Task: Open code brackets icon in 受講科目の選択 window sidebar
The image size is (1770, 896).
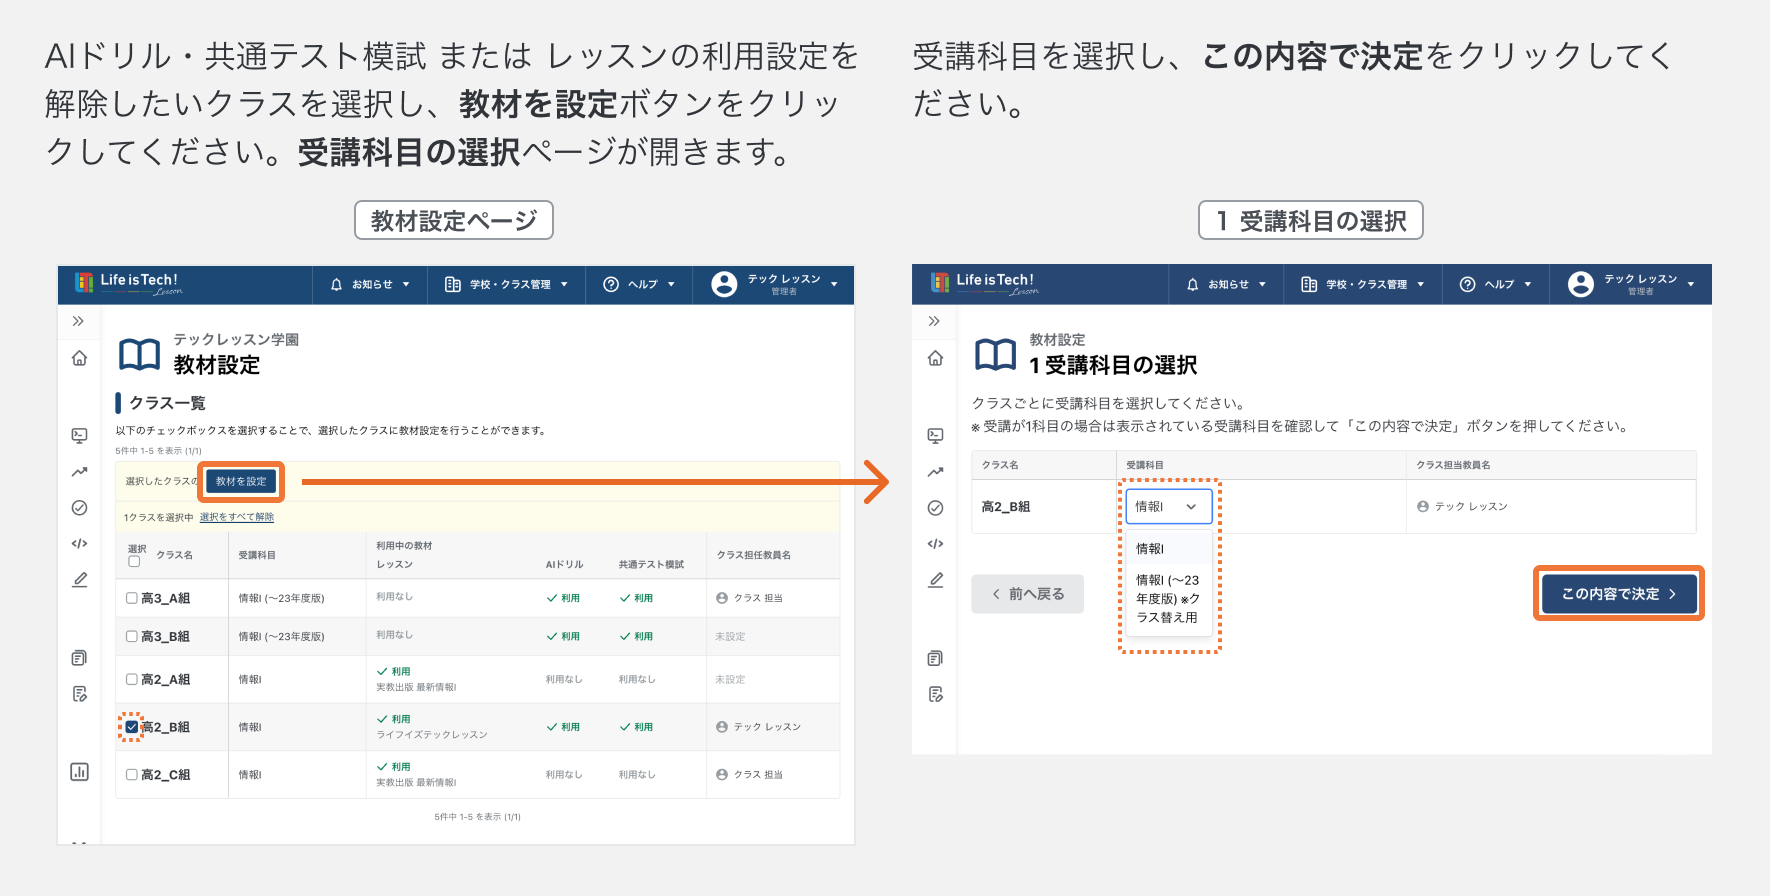Action: point(935,544)
